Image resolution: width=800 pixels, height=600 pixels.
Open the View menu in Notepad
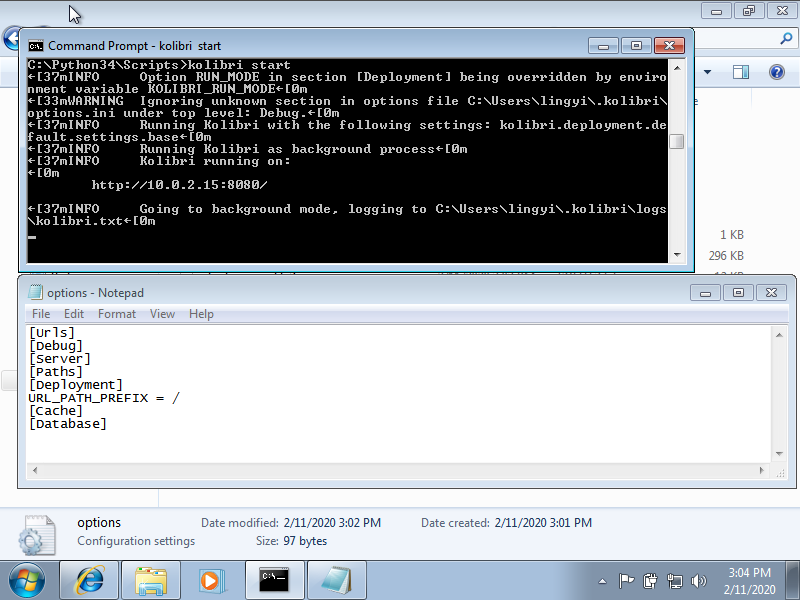pos(162,313)
